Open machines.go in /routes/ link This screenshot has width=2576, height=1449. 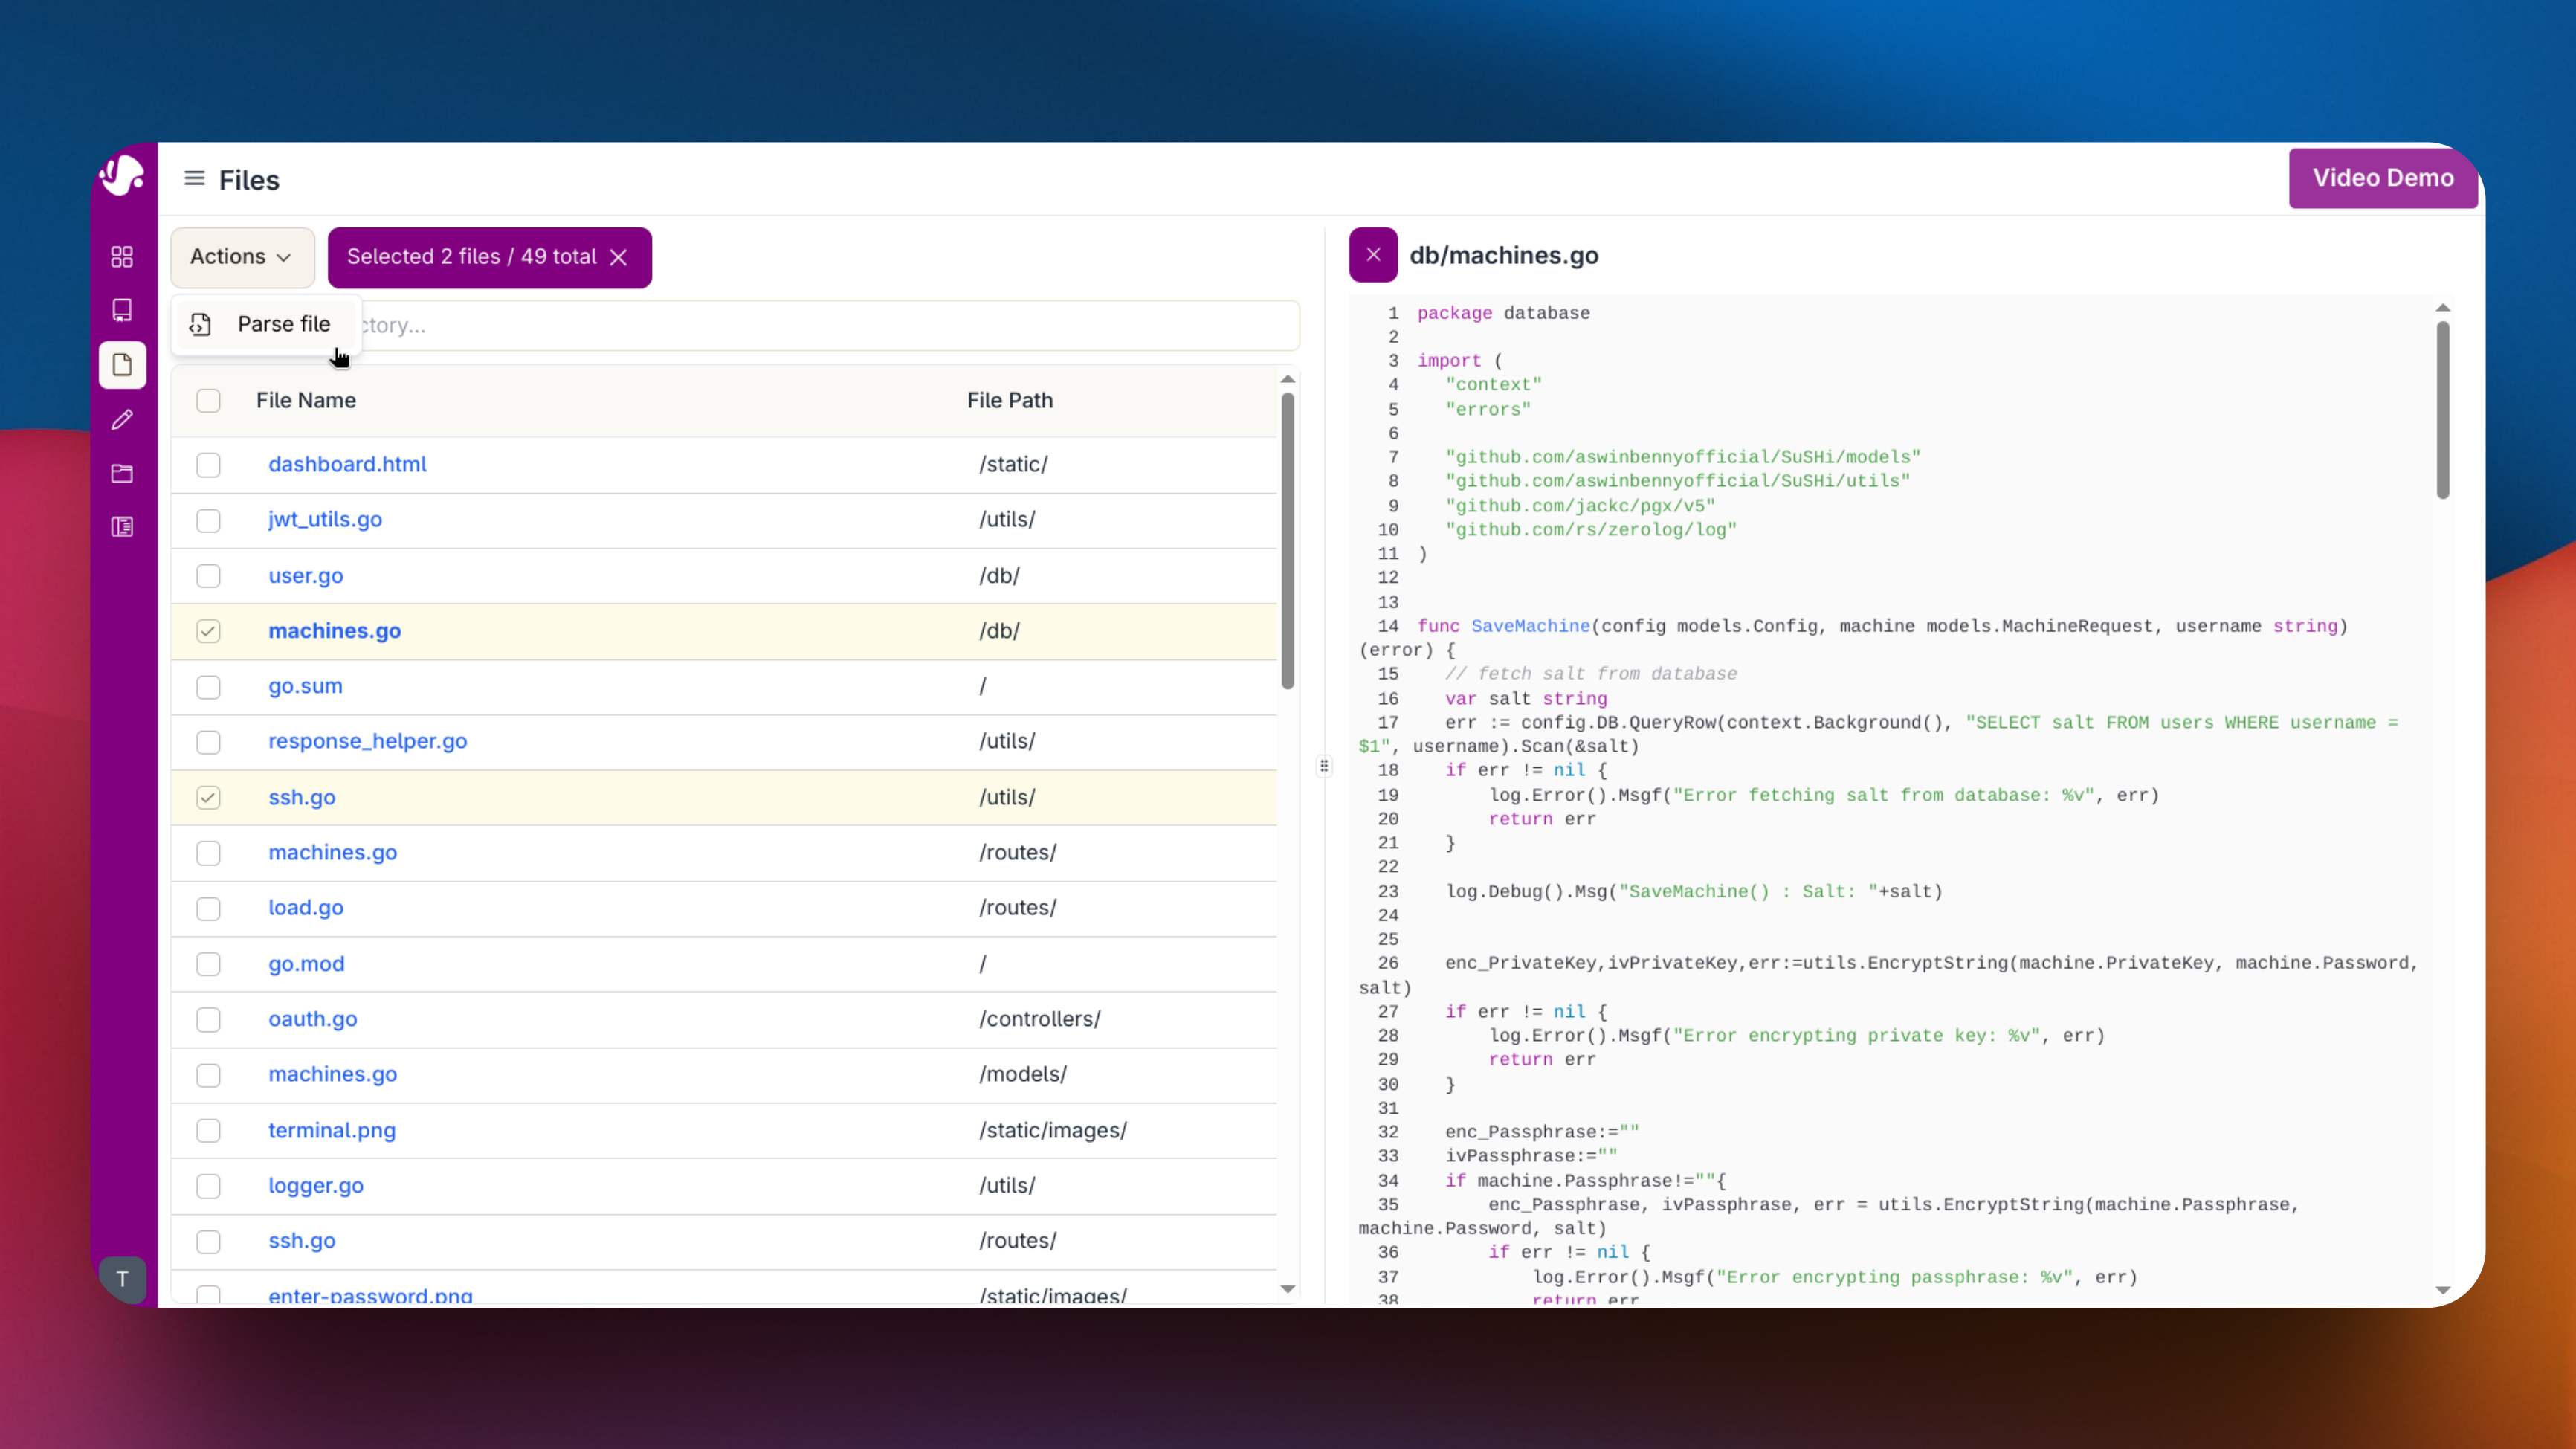click(x=332, y=852)
